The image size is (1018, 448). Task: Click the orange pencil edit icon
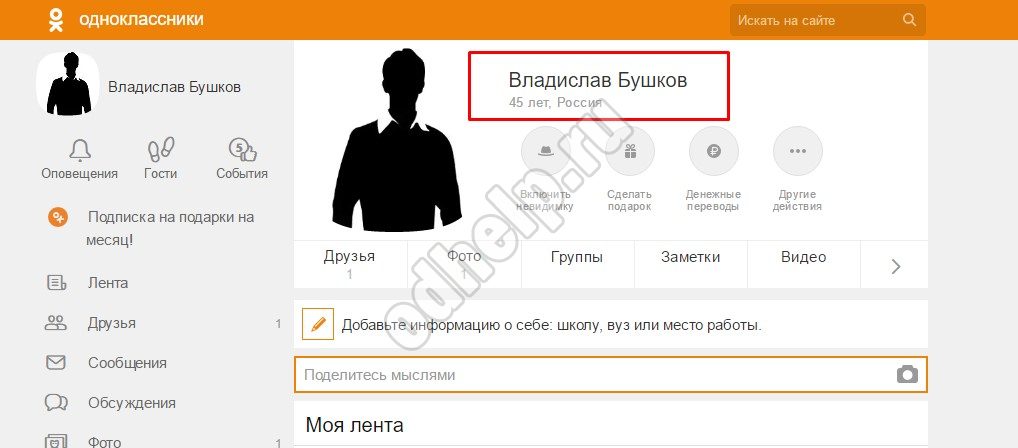click(x=317, y=324)
